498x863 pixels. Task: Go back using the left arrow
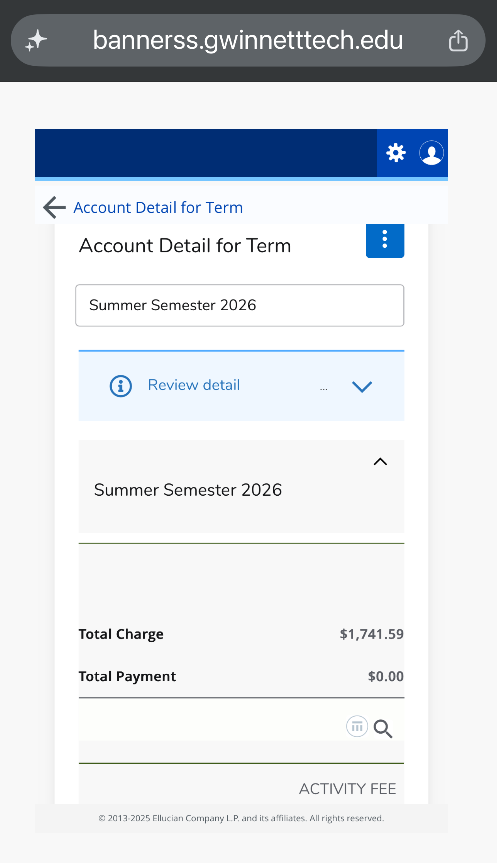(x=54, y=207)
